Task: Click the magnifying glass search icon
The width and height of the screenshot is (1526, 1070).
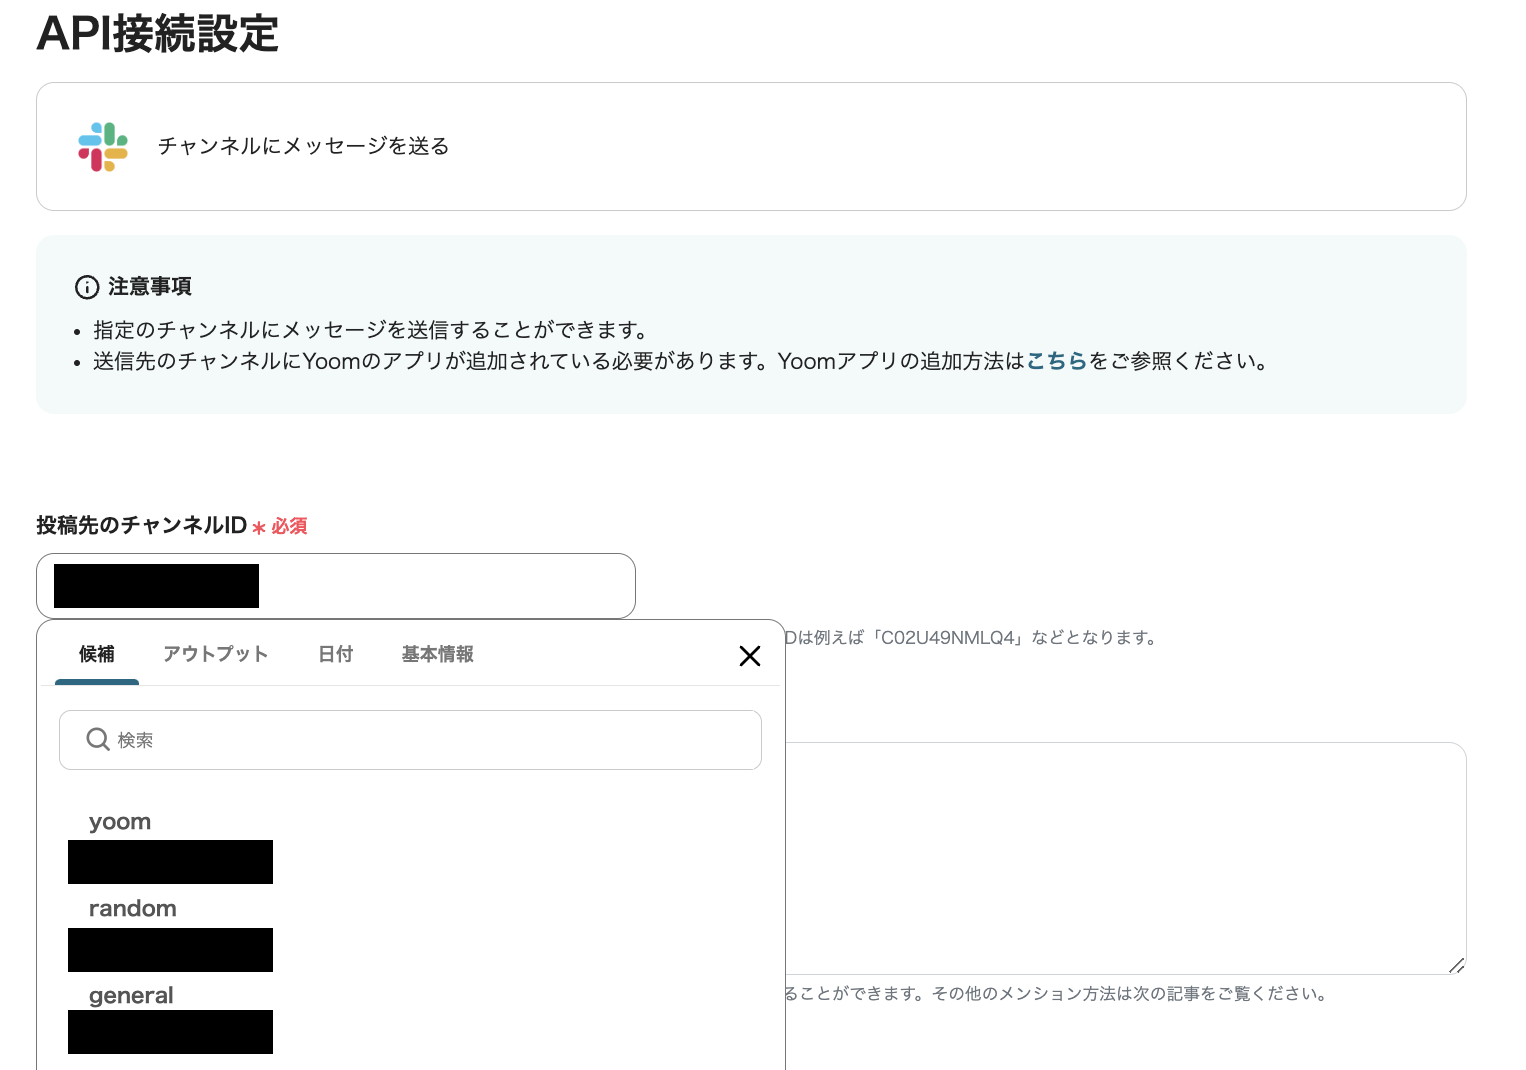Action: 97,739
